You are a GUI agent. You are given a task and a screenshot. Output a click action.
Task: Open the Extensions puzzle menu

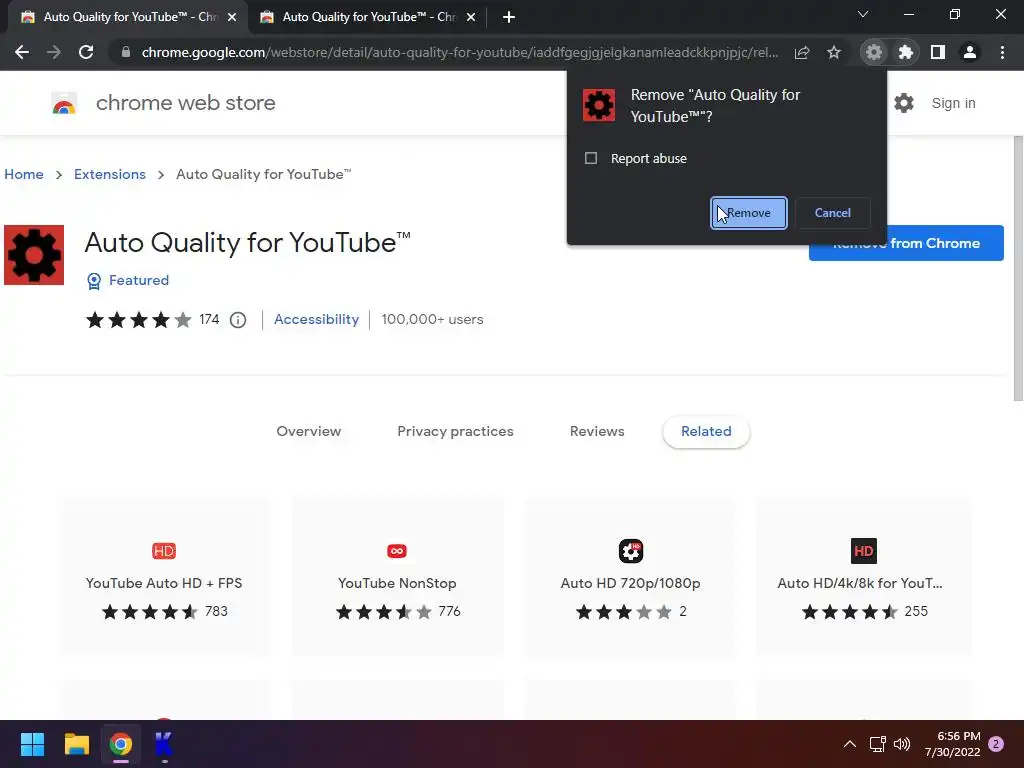[x=906, y=52]
